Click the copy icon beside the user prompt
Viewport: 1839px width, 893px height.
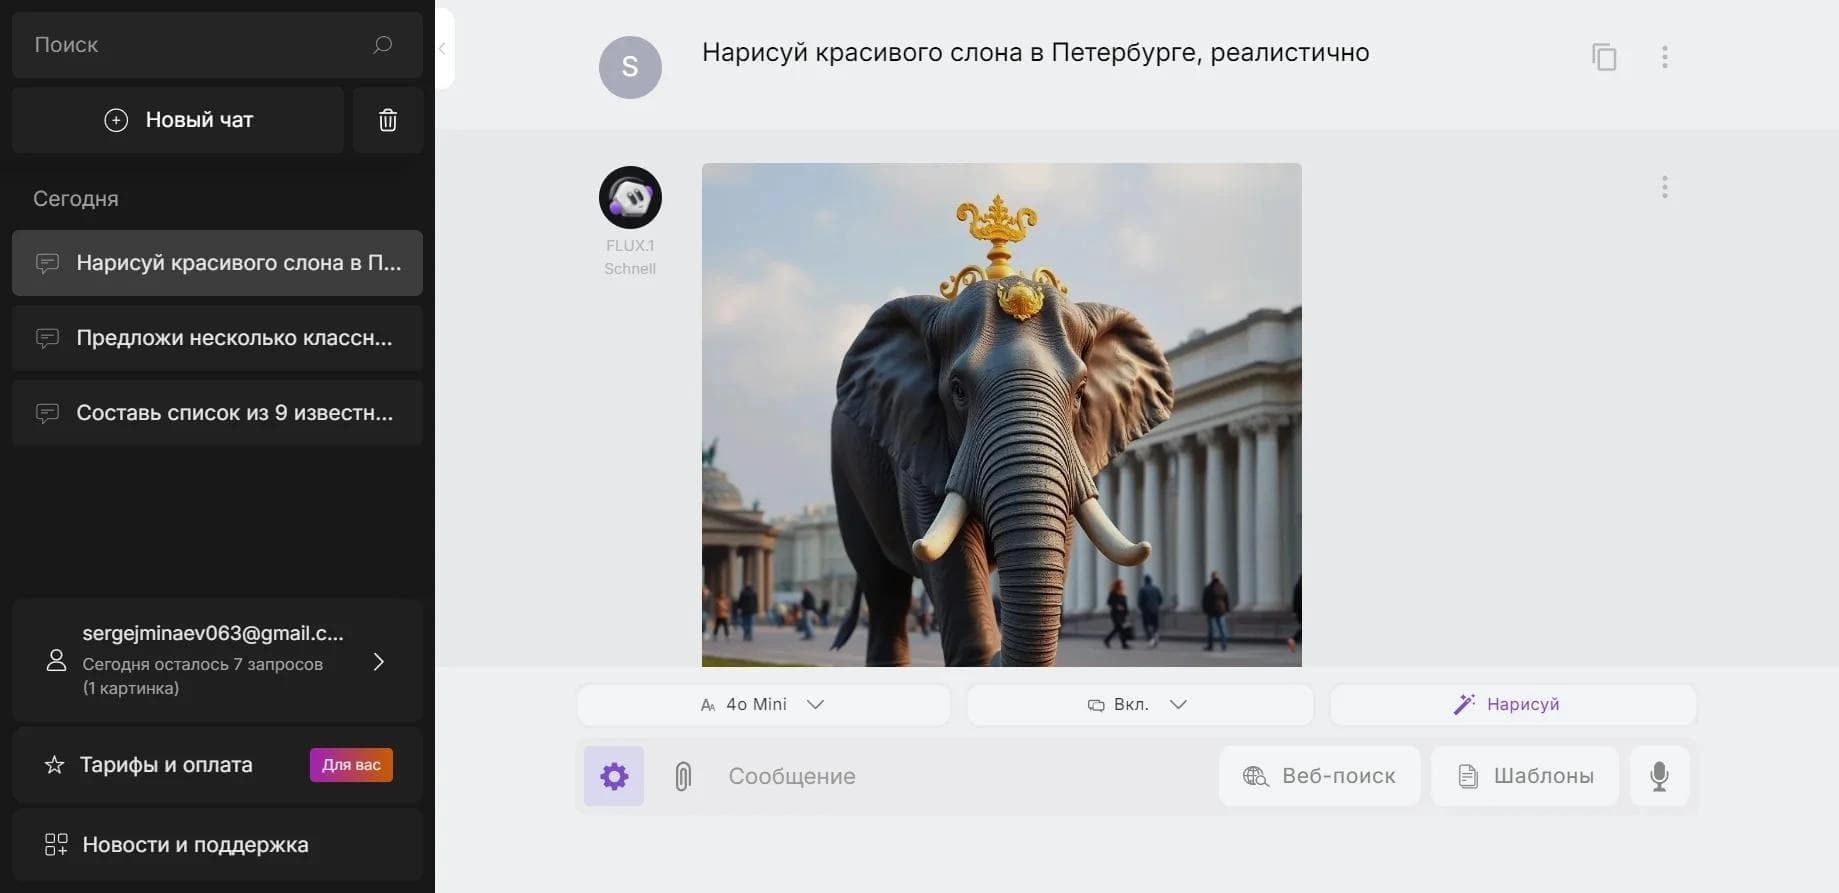(x=1604, y=57)
